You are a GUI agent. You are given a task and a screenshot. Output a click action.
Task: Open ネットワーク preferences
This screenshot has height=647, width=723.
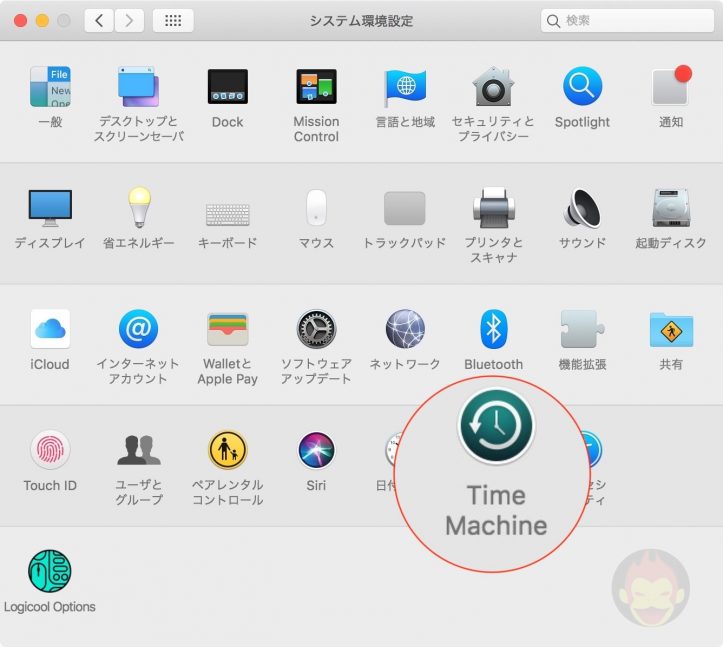[405, 329]
